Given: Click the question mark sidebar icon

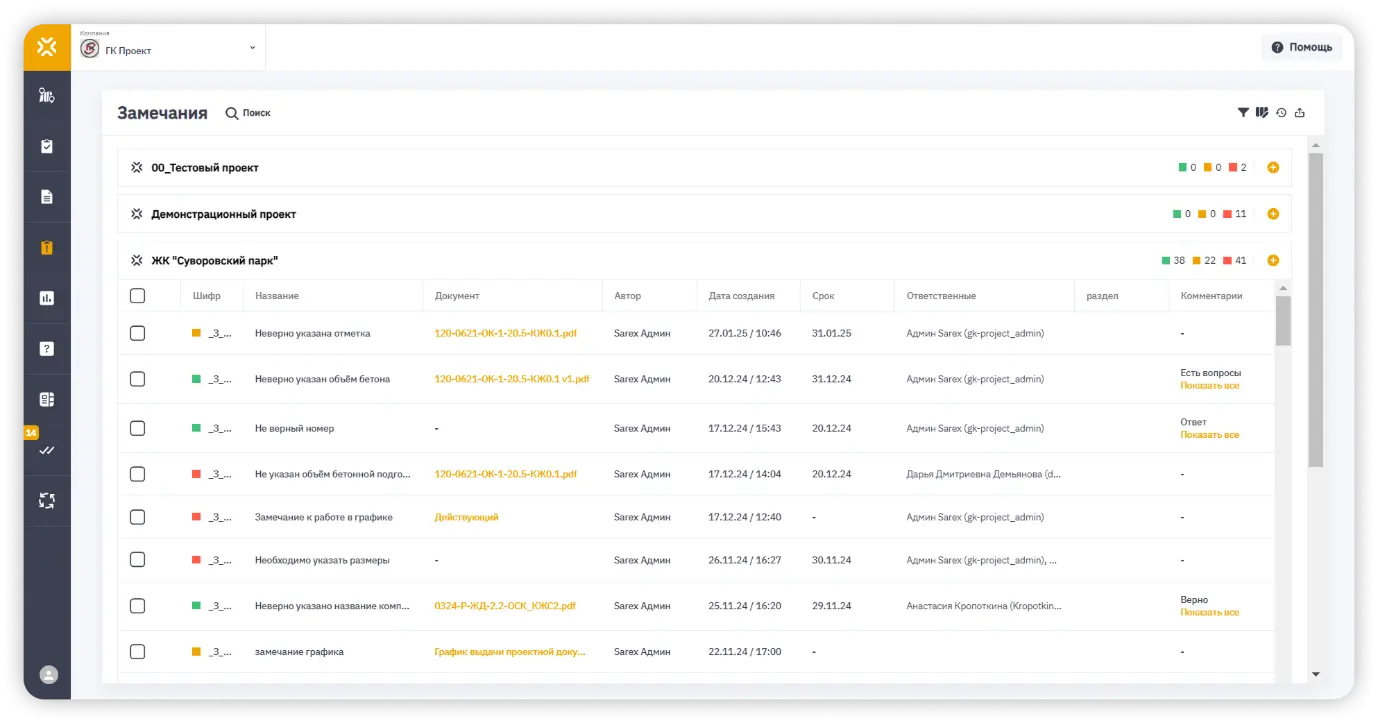Looking at the screenshot, I should 47,349.
